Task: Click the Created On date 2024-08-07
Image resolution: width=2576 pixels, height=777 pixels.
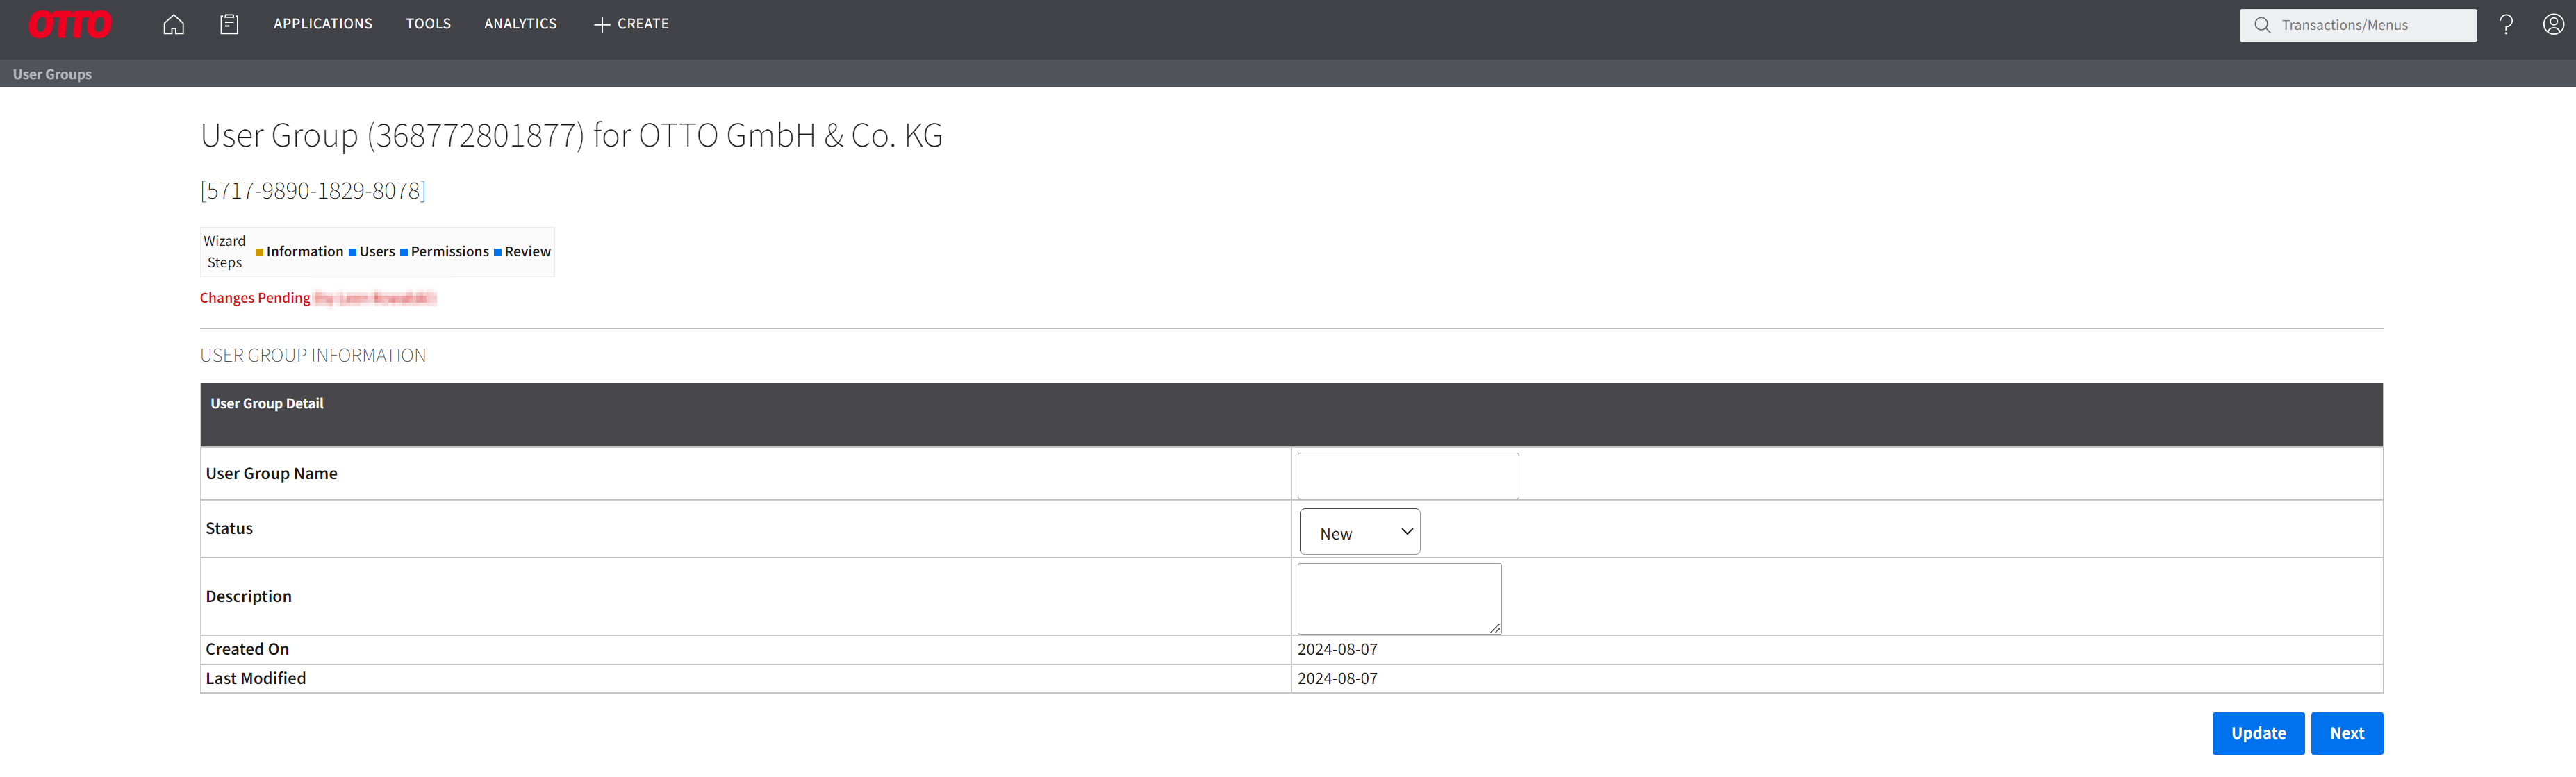Action: (1337, 650)
